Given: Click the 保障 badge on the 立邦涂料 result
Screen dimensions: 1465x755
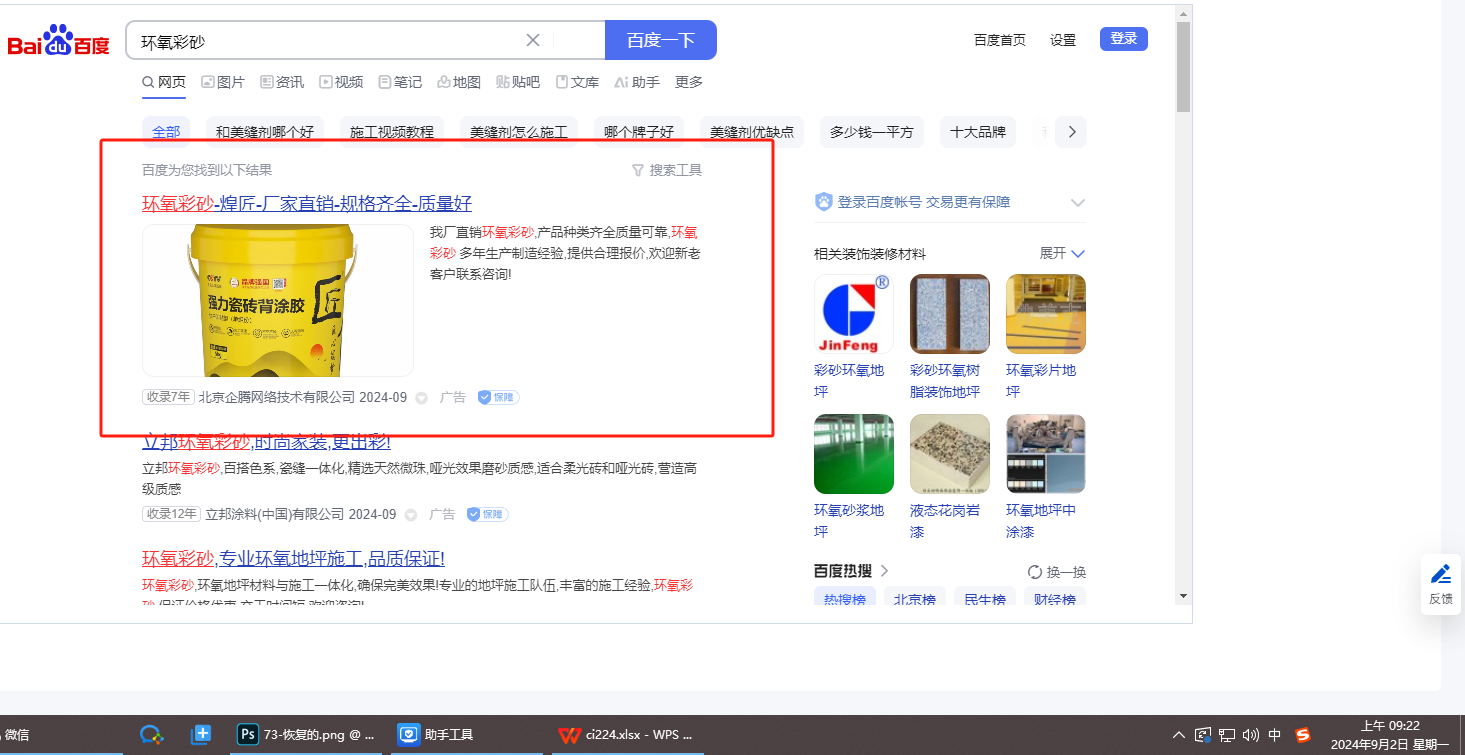Looking at the screenshot, I should (x=487, y=514).
